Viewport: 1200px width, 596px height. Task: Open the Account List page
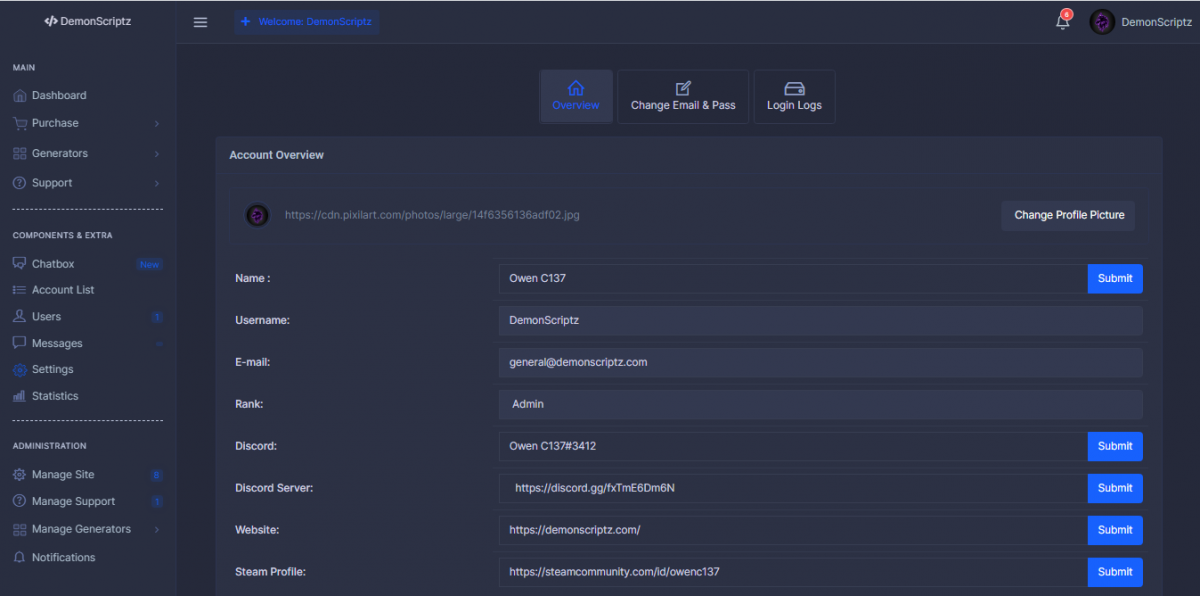coord(62,290)
